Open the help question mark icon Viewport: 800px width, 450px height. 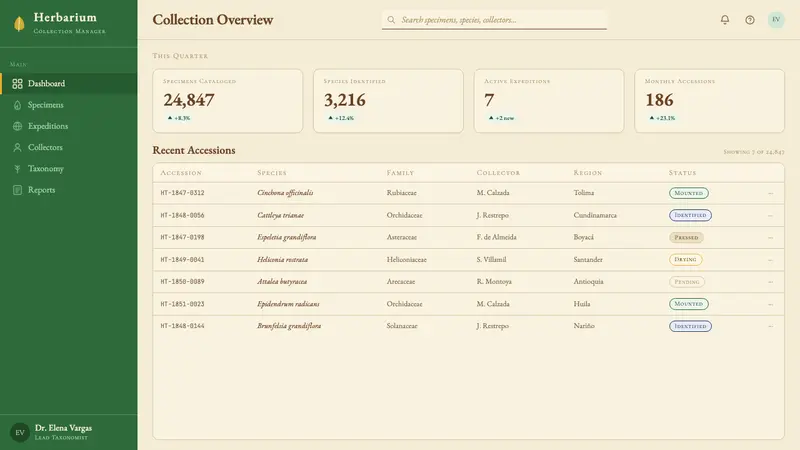[x=749, y=20]
